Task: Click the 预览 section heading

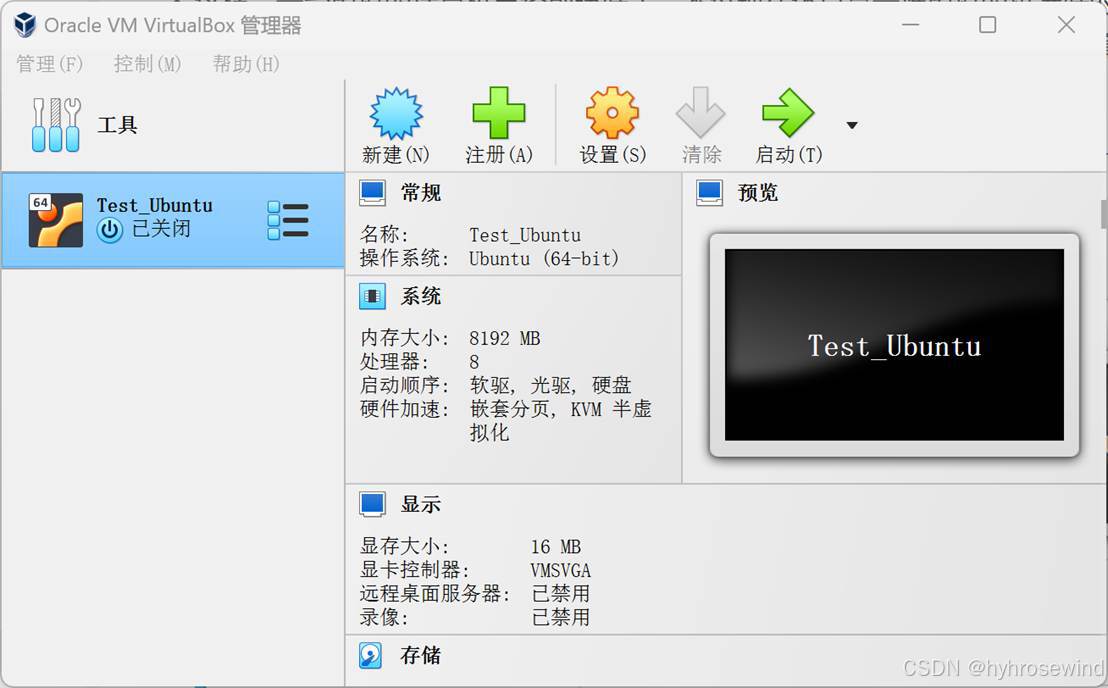Action: (x=758, y=193)
